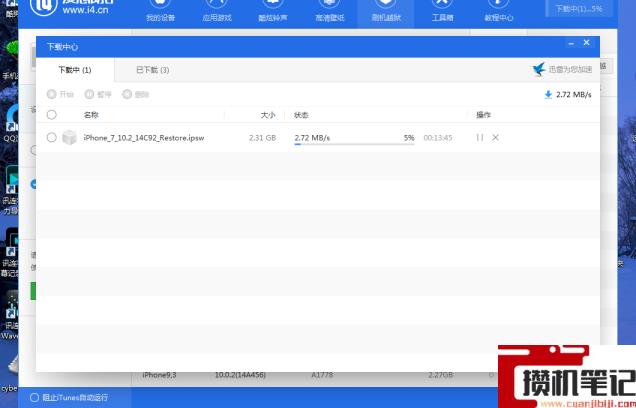Image resolution: width=636 pixels, height=408 pixels.
Task: Click file name iPhone_7_10.2_14C92_Restore.ipsw
Action: (144, 138)
